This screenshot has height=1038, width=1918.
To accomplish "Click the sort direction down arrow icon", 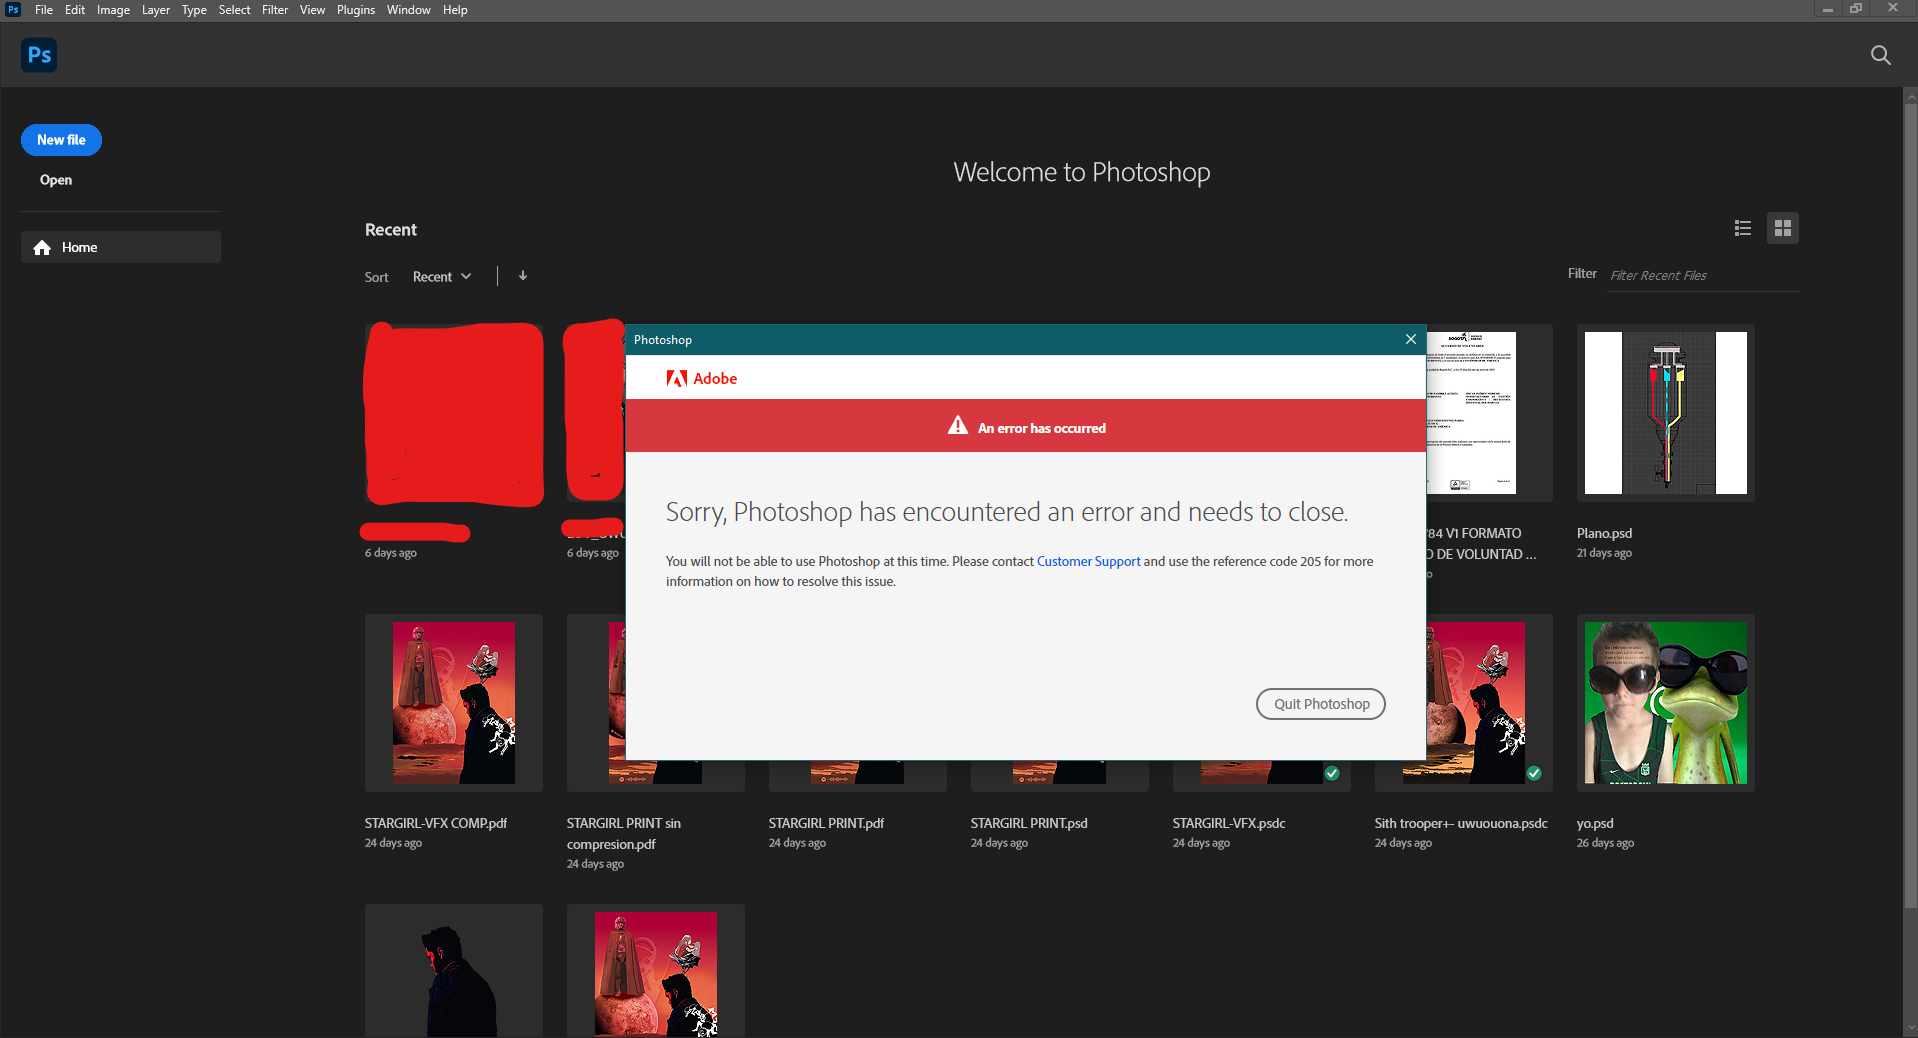I will point(522,276).
